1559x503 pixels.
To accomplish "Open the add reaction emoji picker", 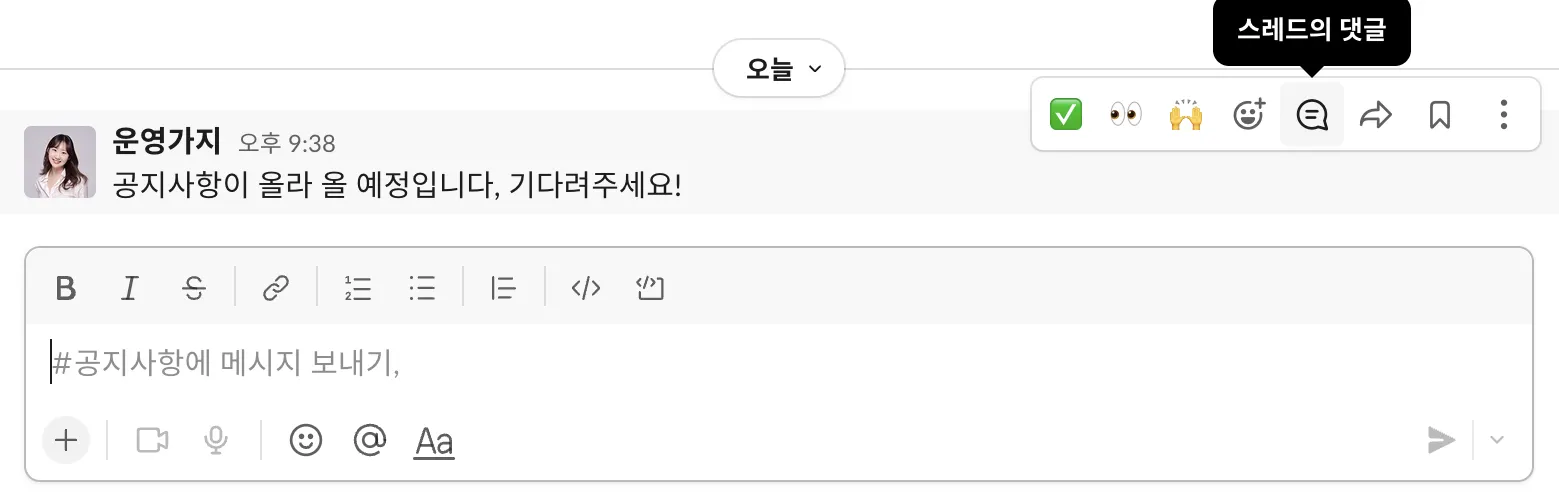I will [1249, 115].
